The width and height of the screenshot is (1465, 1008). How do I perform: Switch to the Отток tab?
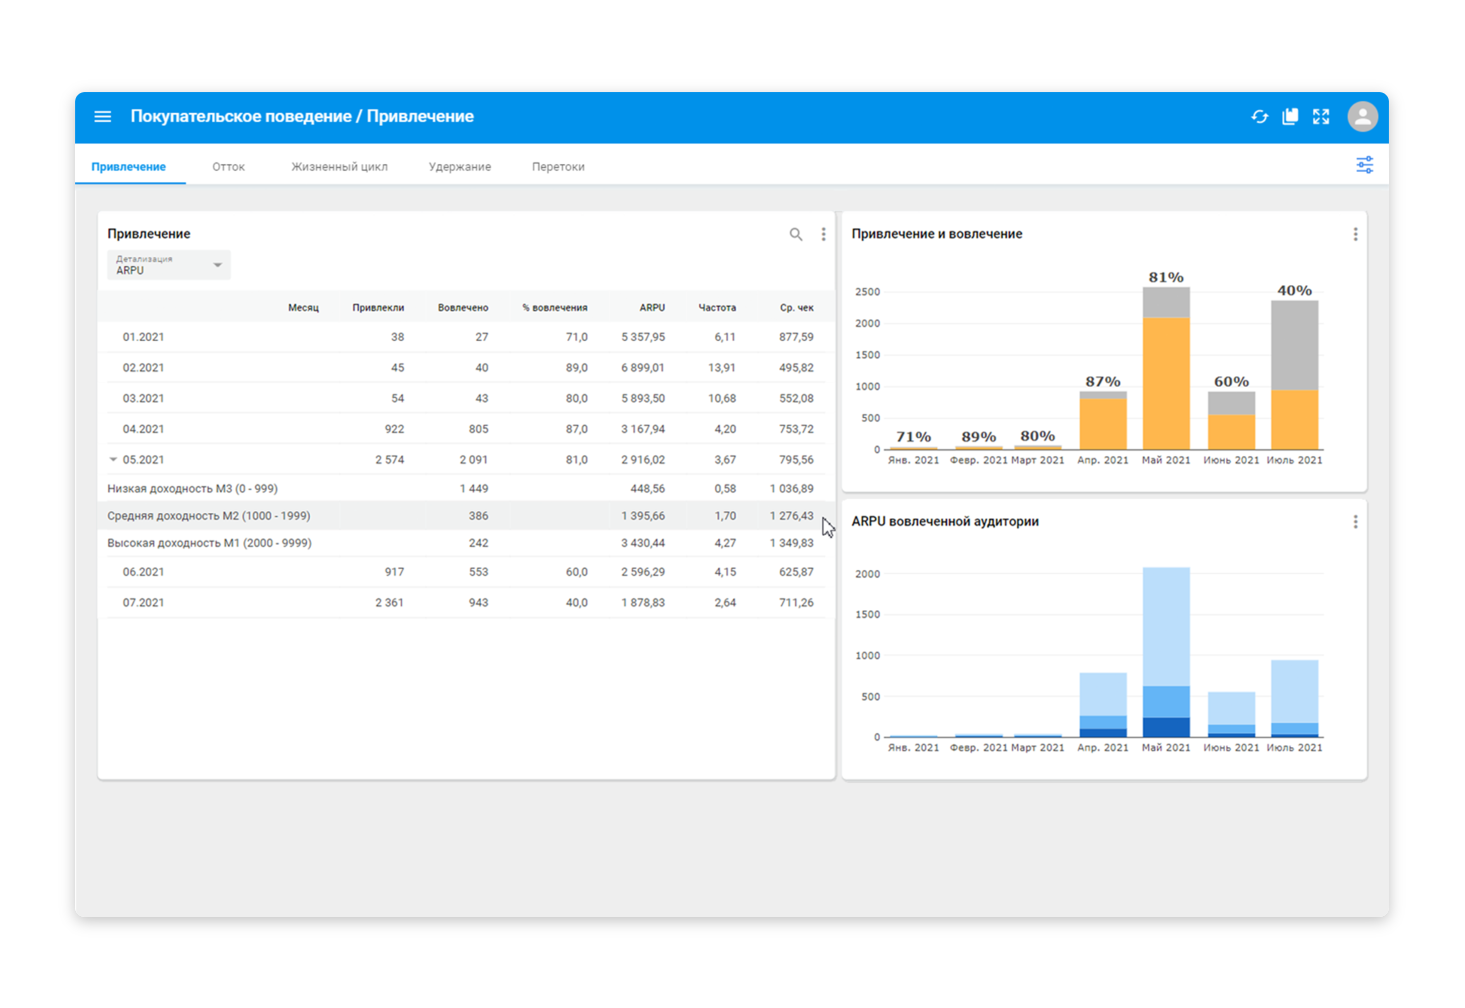point(228,167)
